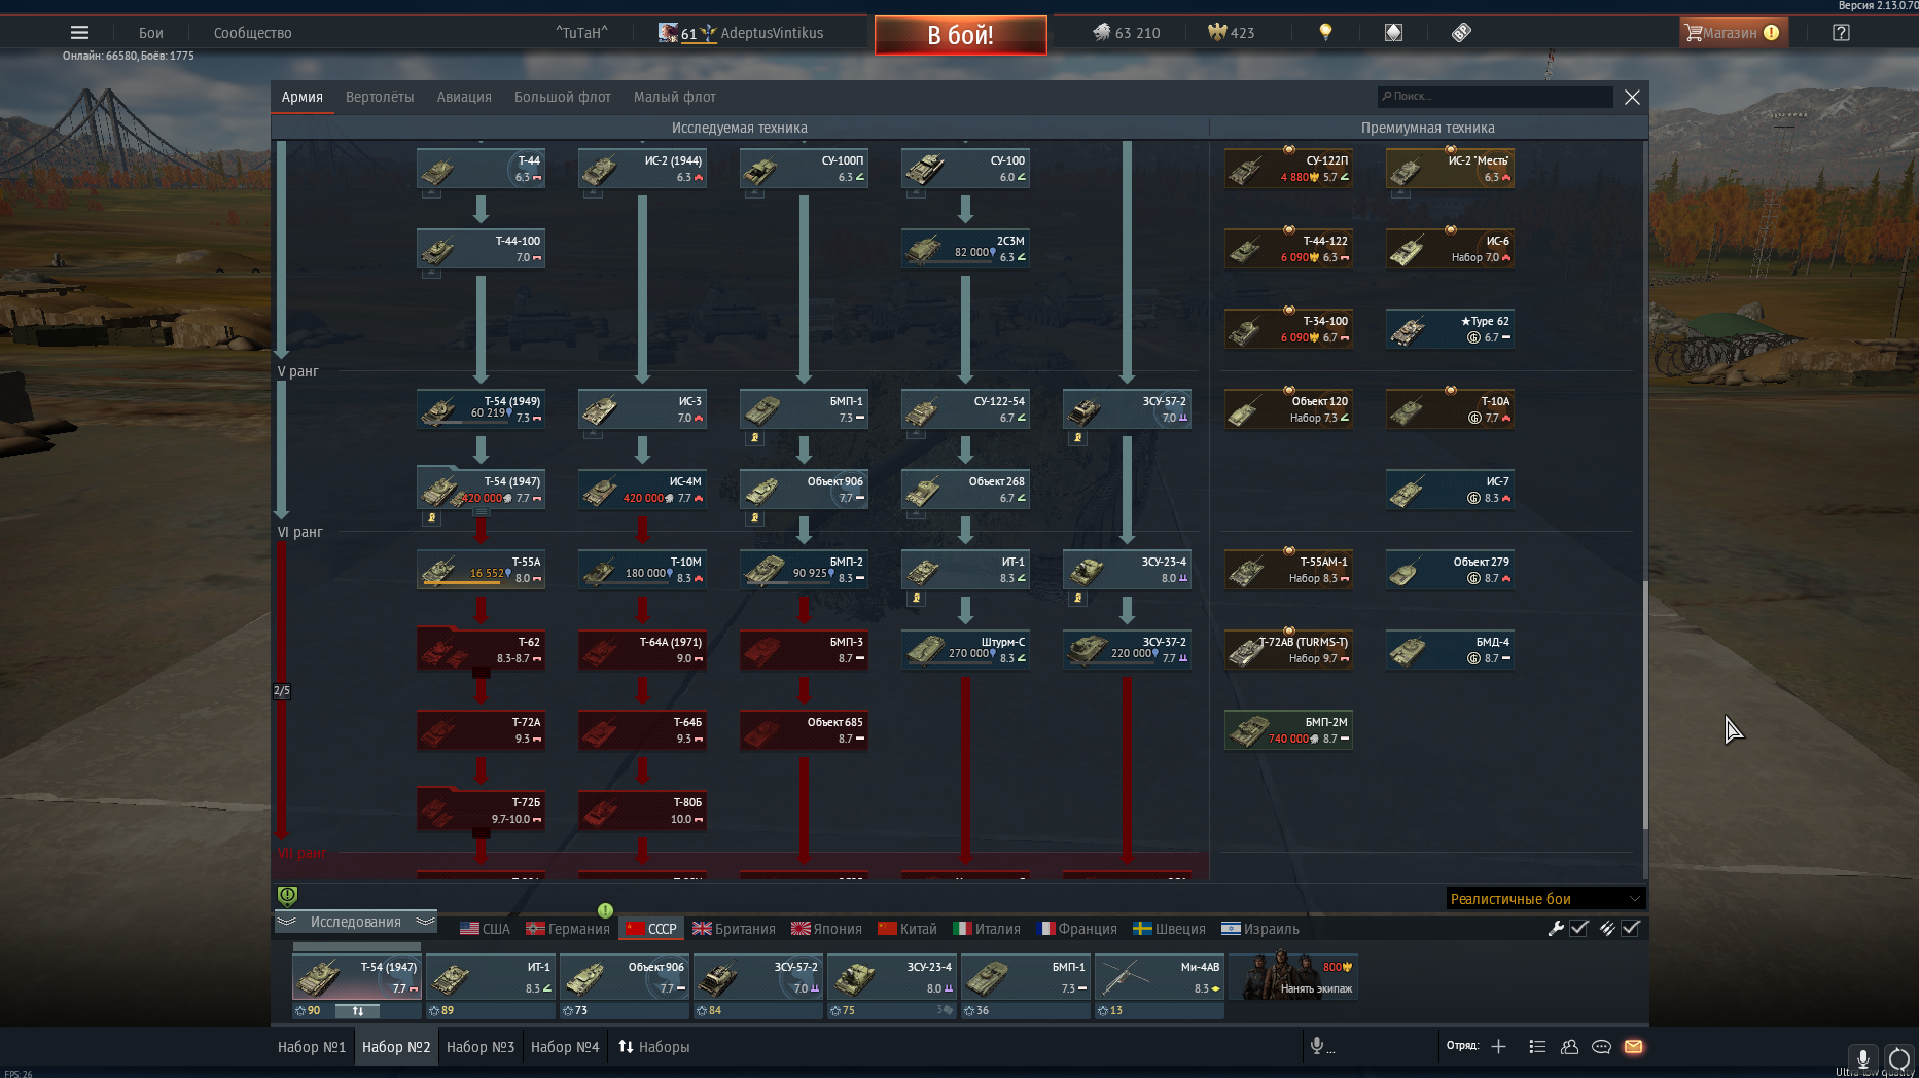1919x1078 pixels.
Task: Open Сообщество menu
Action: pos(253,33)
